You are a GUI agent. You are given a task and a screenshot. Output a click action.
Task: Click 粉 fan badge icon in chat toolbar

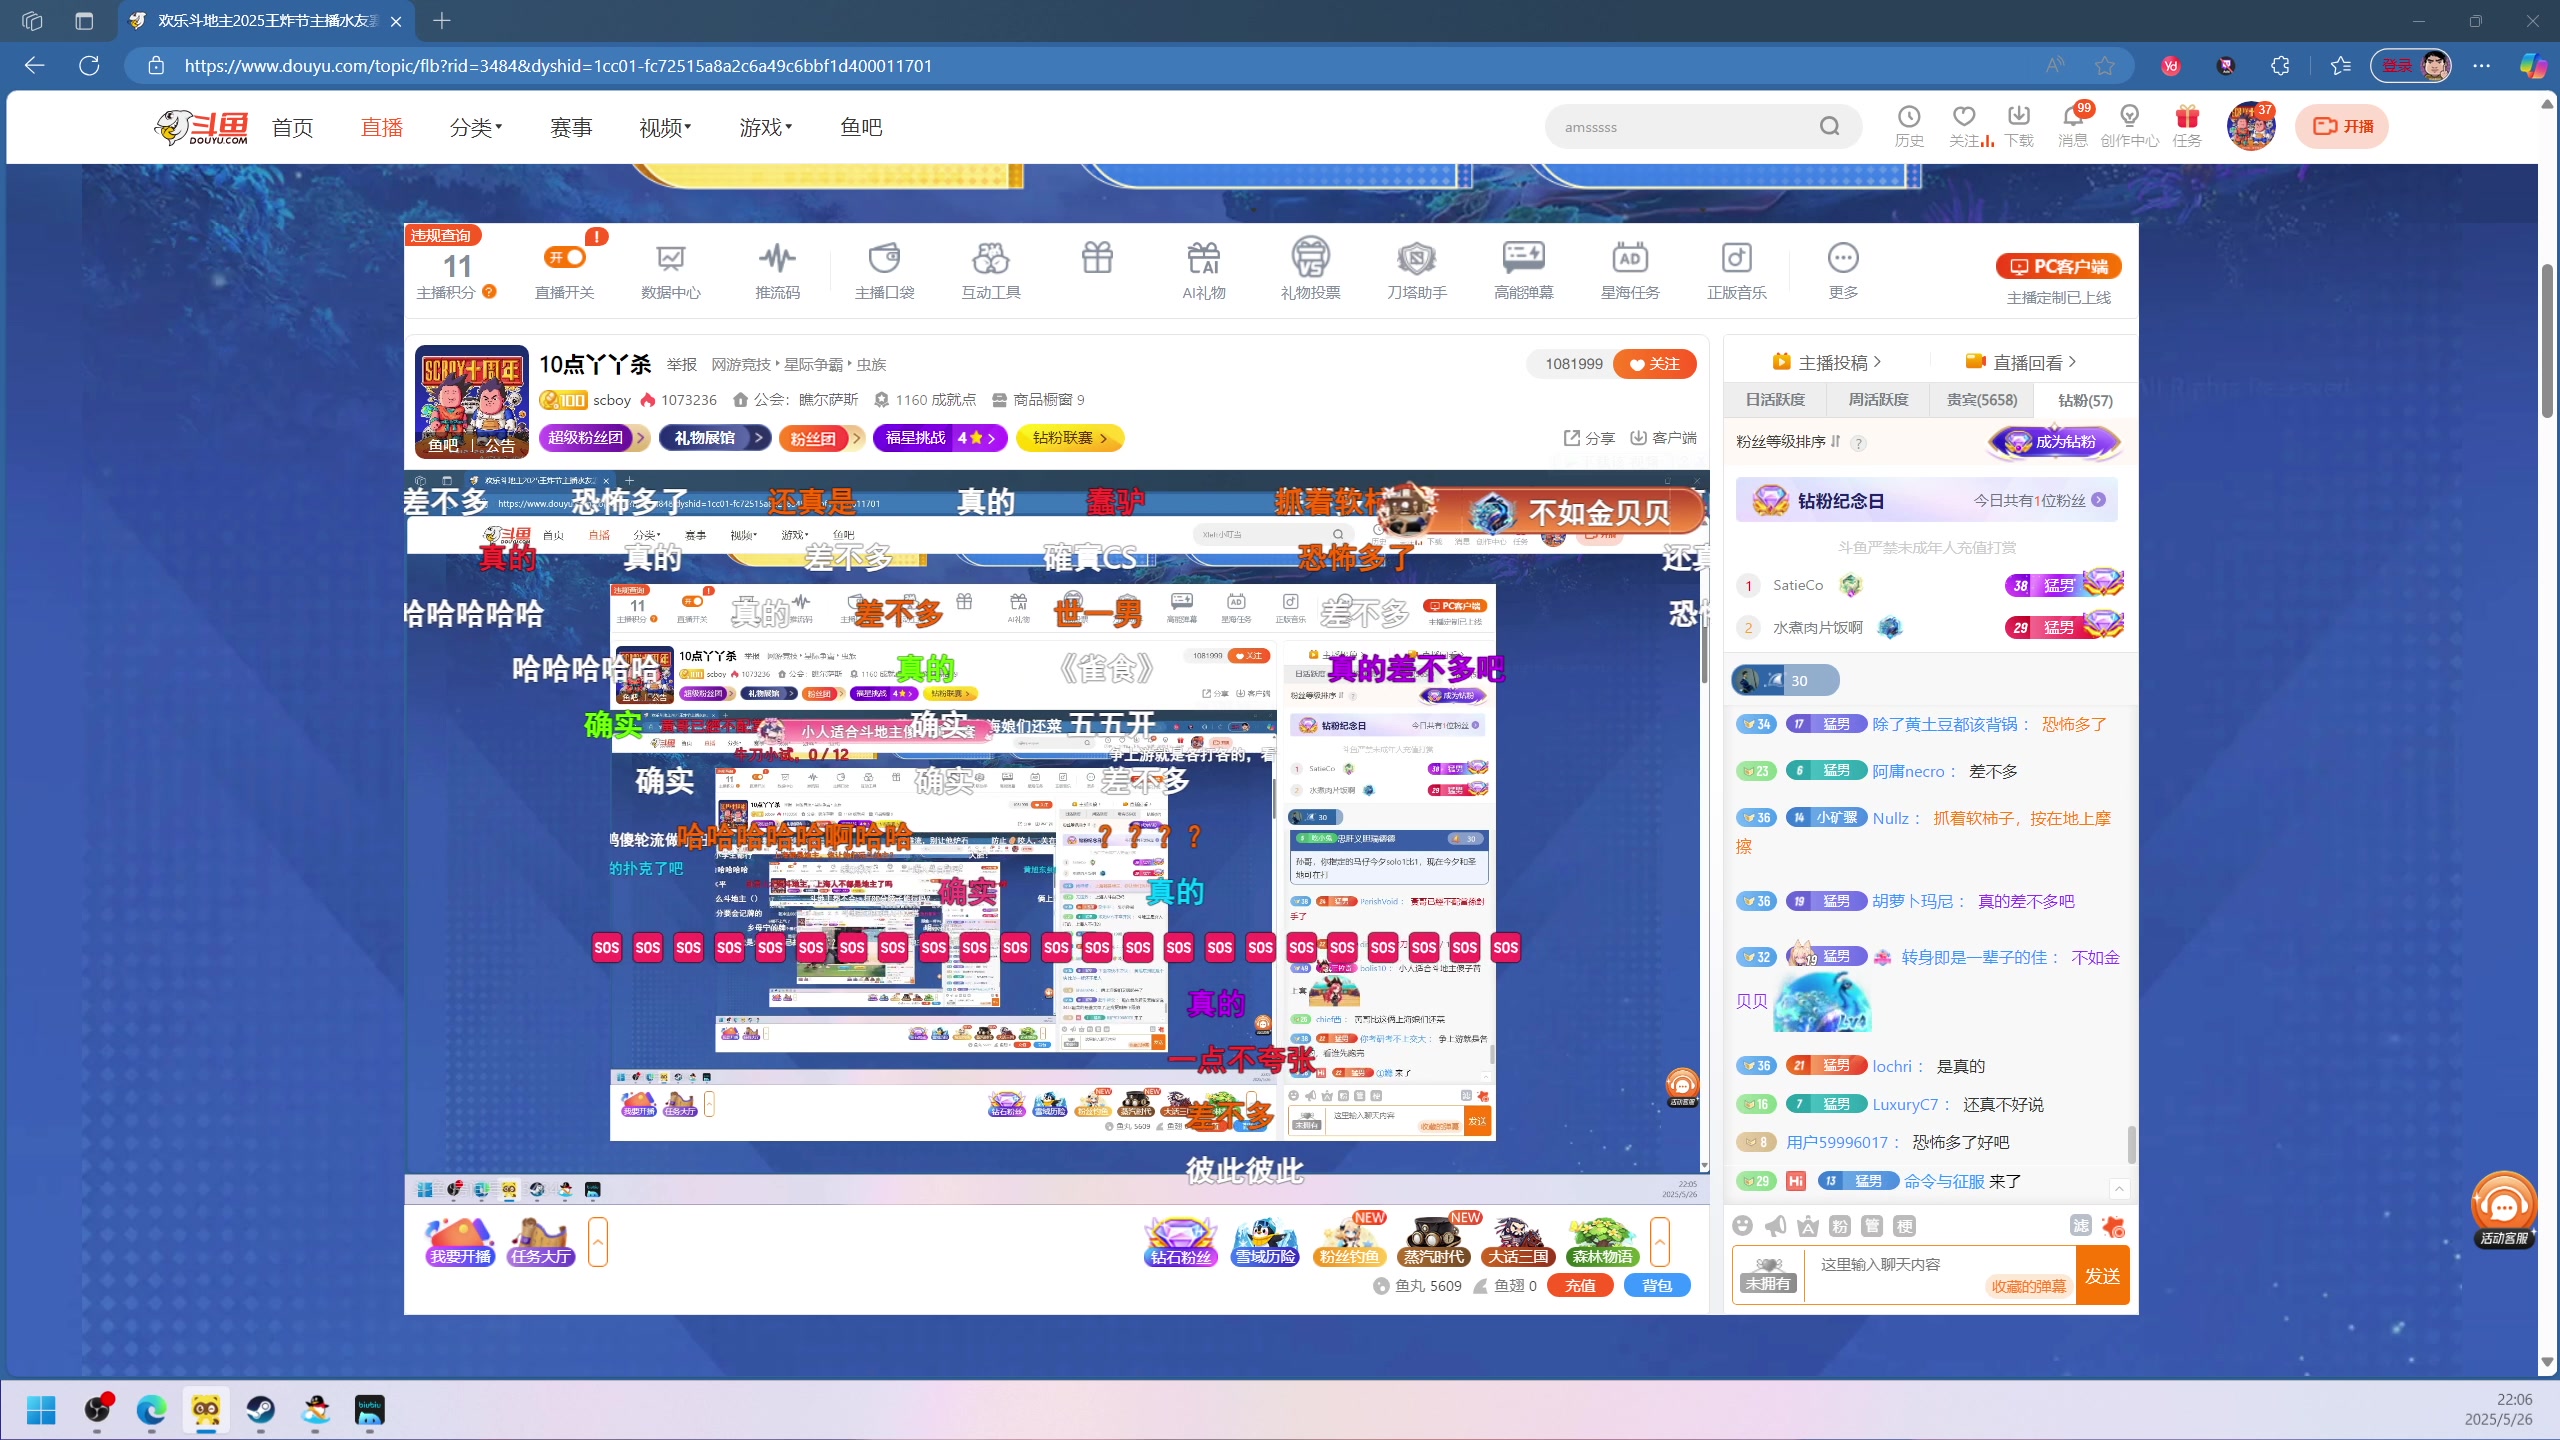point(1840,1226)
